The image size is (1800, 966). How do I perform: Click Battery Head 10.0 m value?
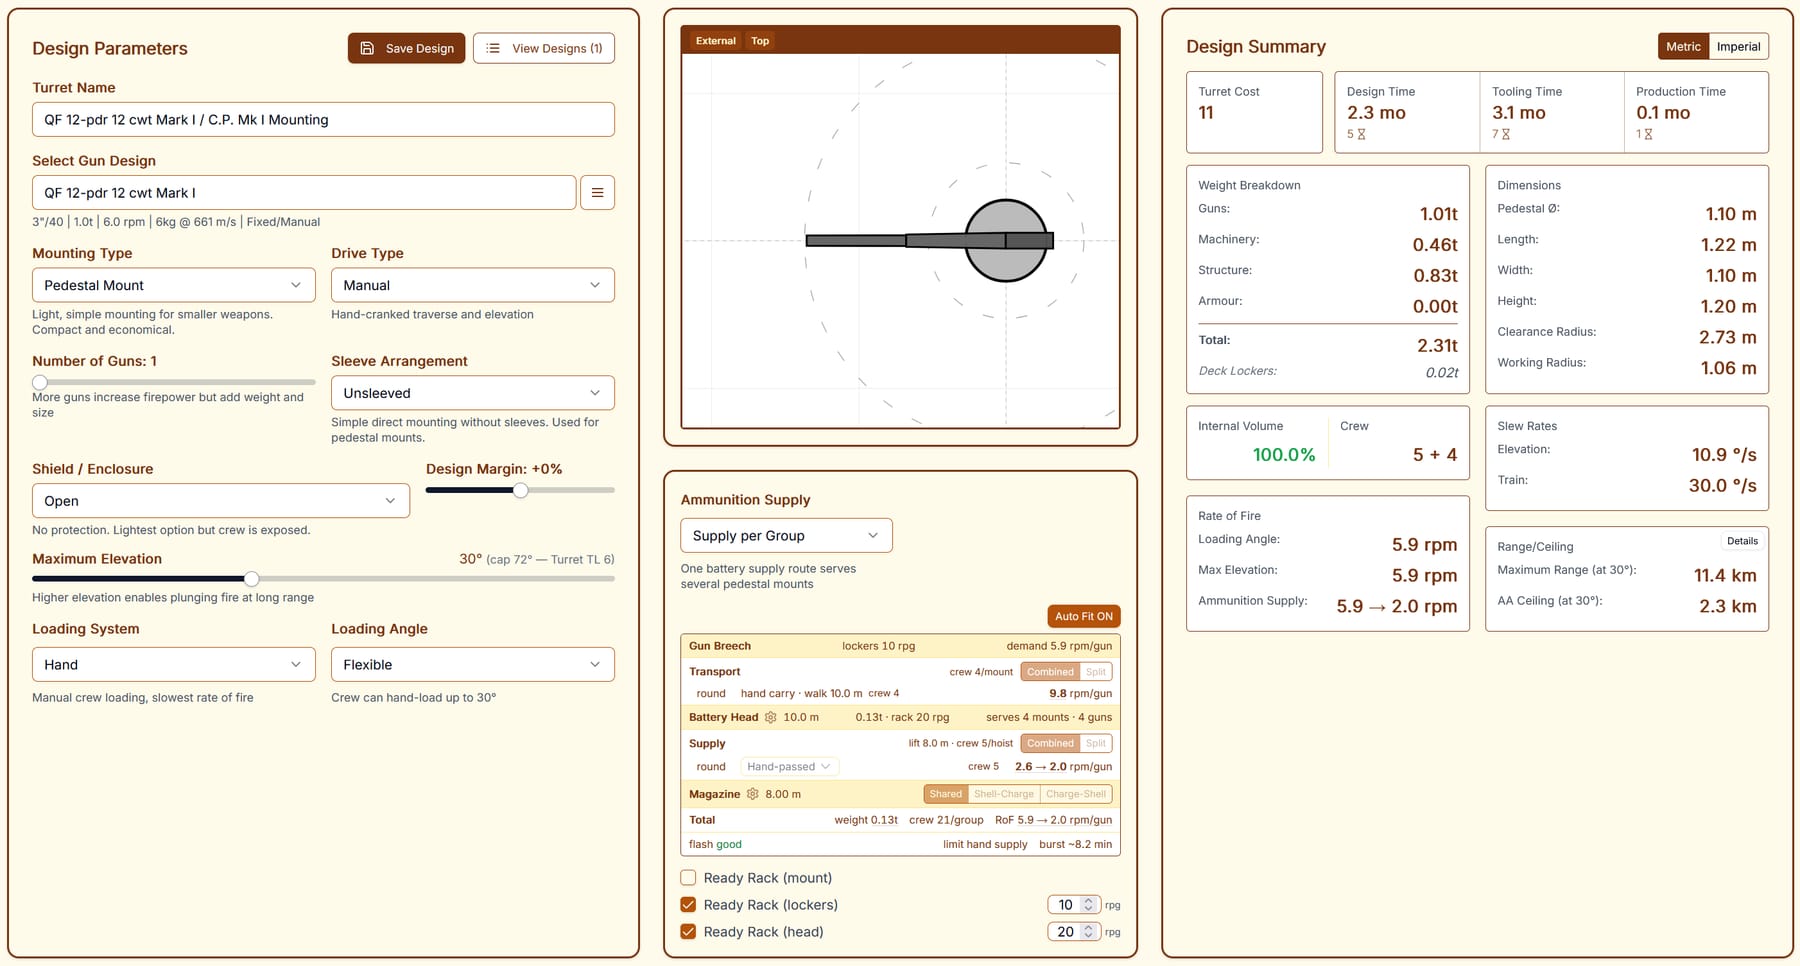[x=801, y=717]
